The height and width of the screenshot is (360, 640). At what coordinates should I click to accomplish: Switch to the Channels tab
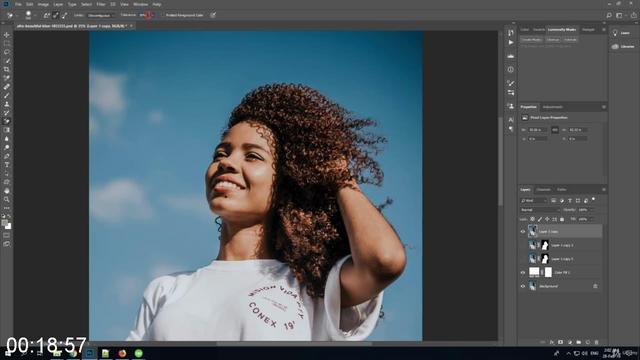(x=543, y=189)
